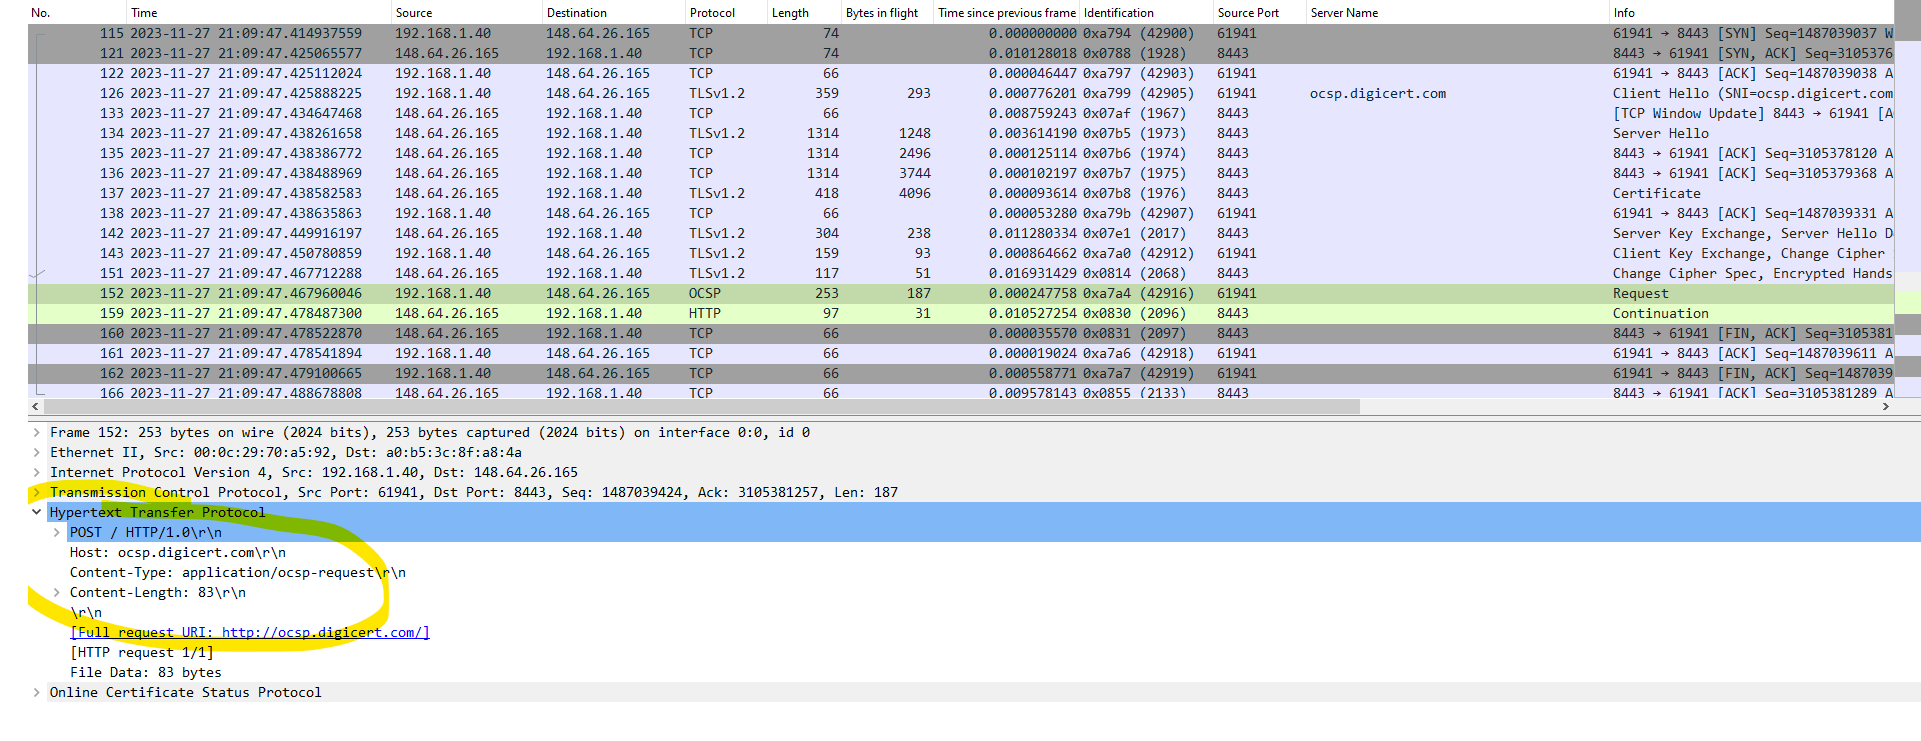Expand the Content-Length: 83 field

tap(57, 593)
